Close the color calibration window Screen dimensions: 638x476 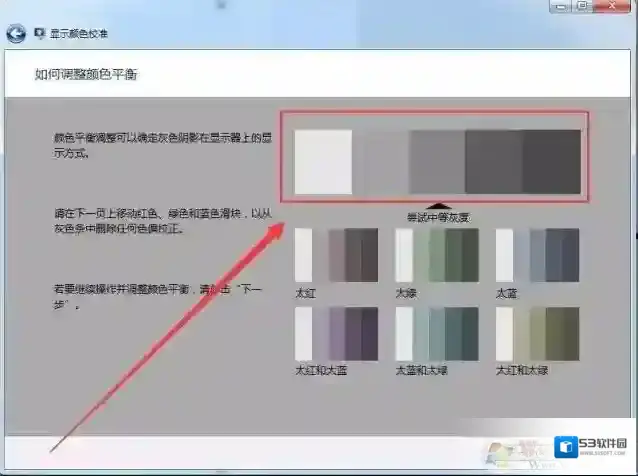(615, 6)
